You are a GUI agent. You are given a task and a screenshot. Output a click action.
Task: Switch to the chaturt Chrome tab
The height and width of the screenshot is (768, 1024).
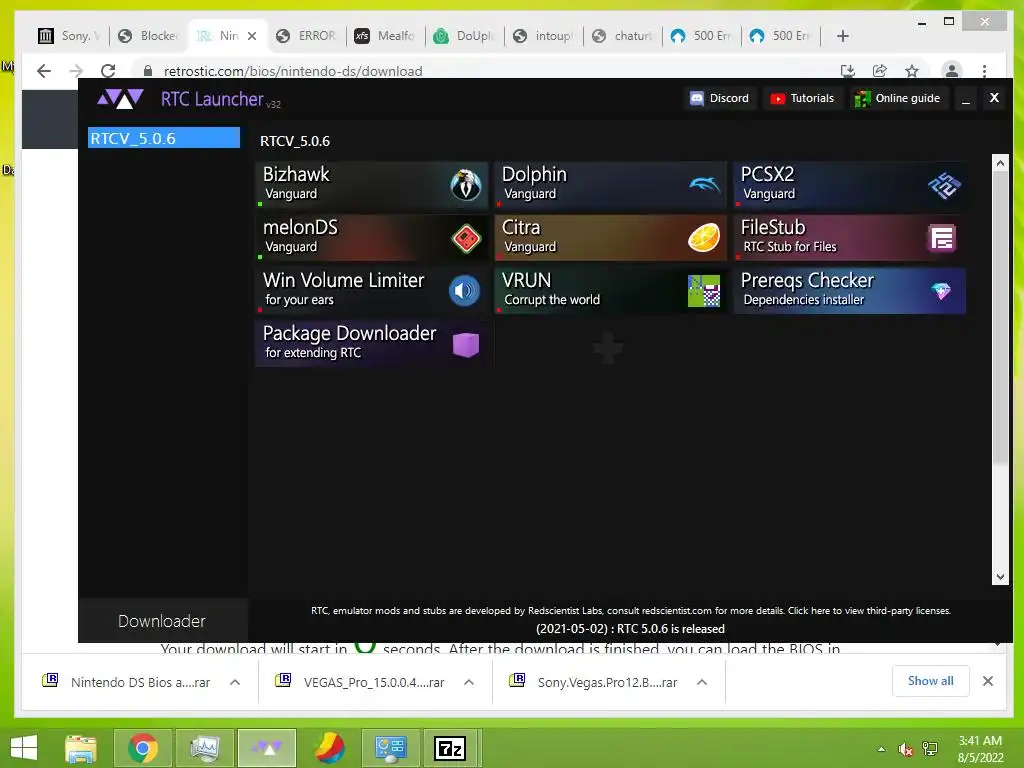coord(622,36)
